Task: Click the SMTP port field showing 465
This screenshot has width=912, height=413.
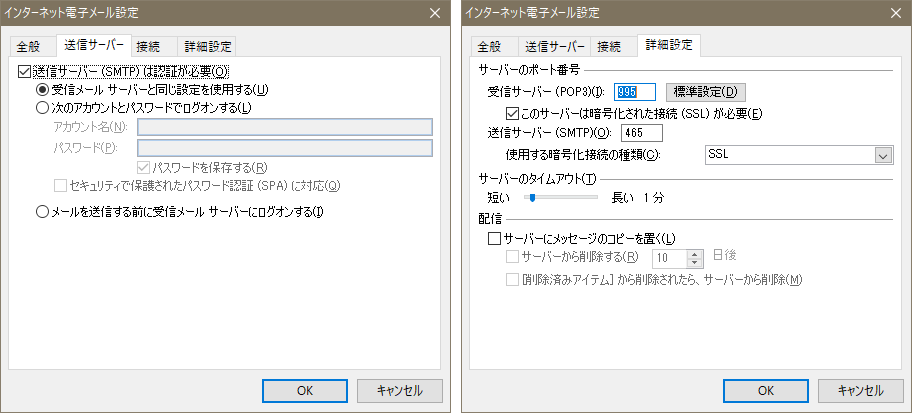Action: 642,133
